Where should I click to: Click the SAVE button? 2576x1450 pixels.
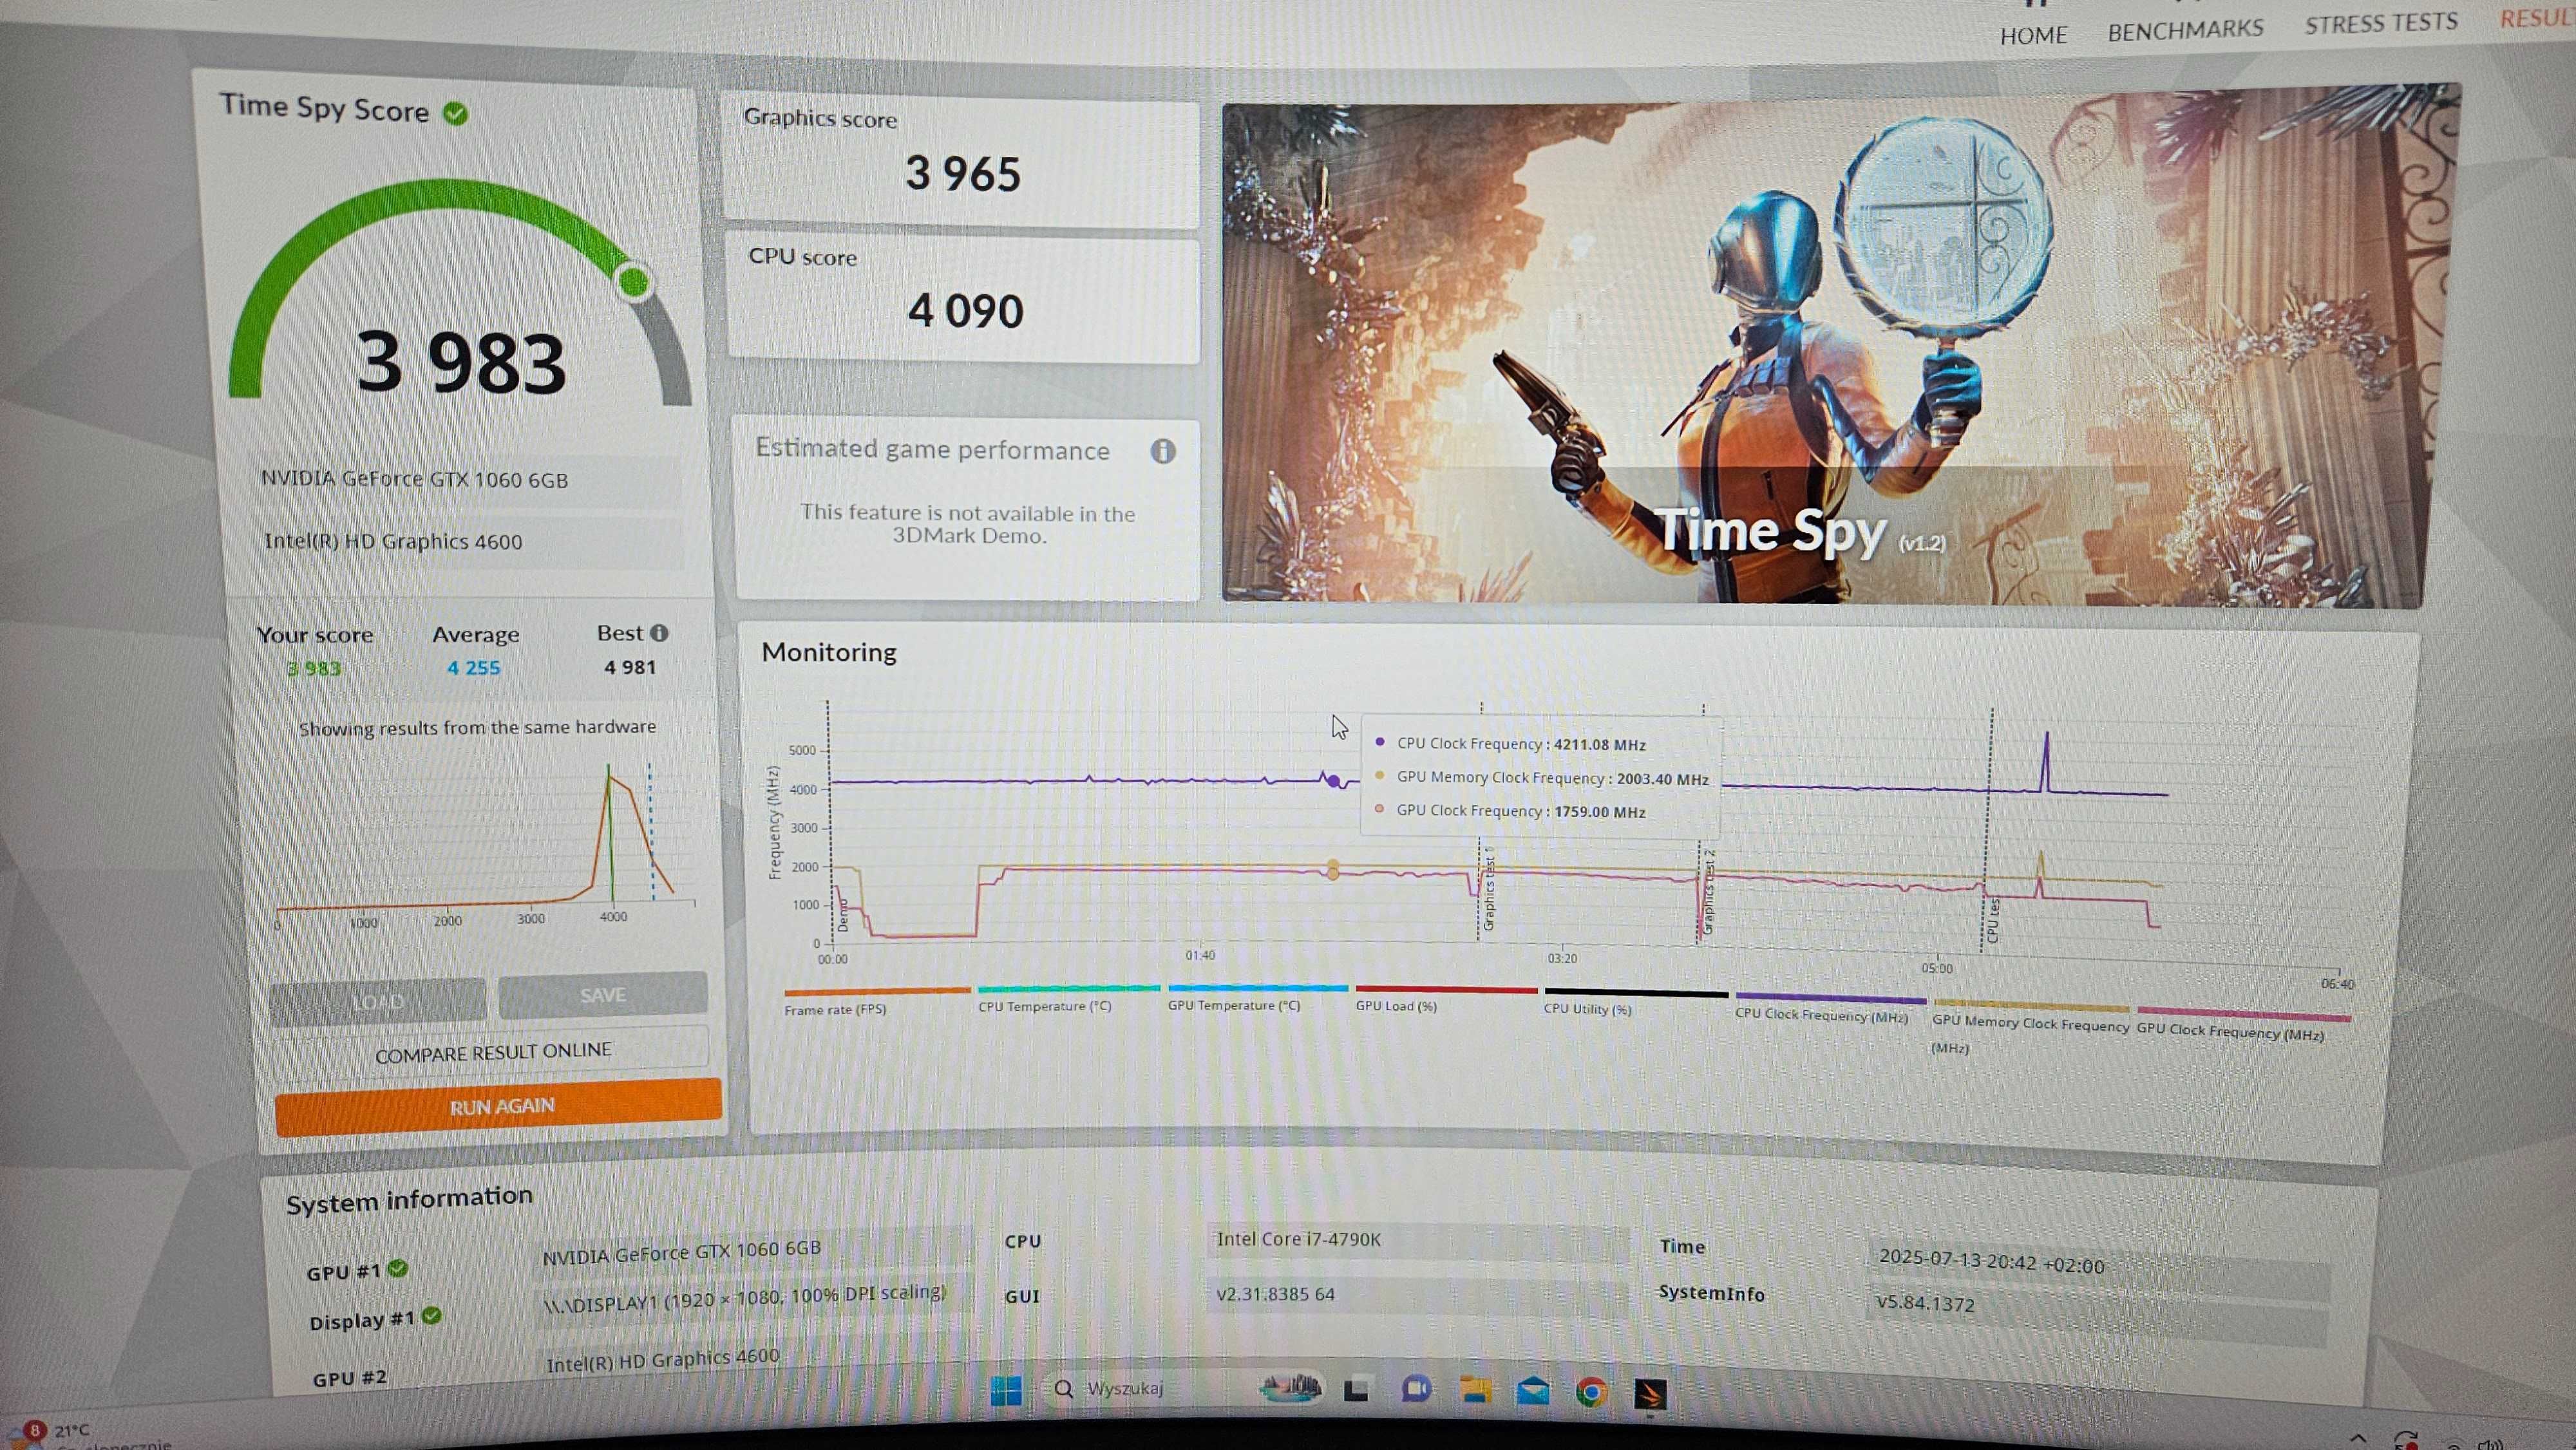click(x=603, y=996)
